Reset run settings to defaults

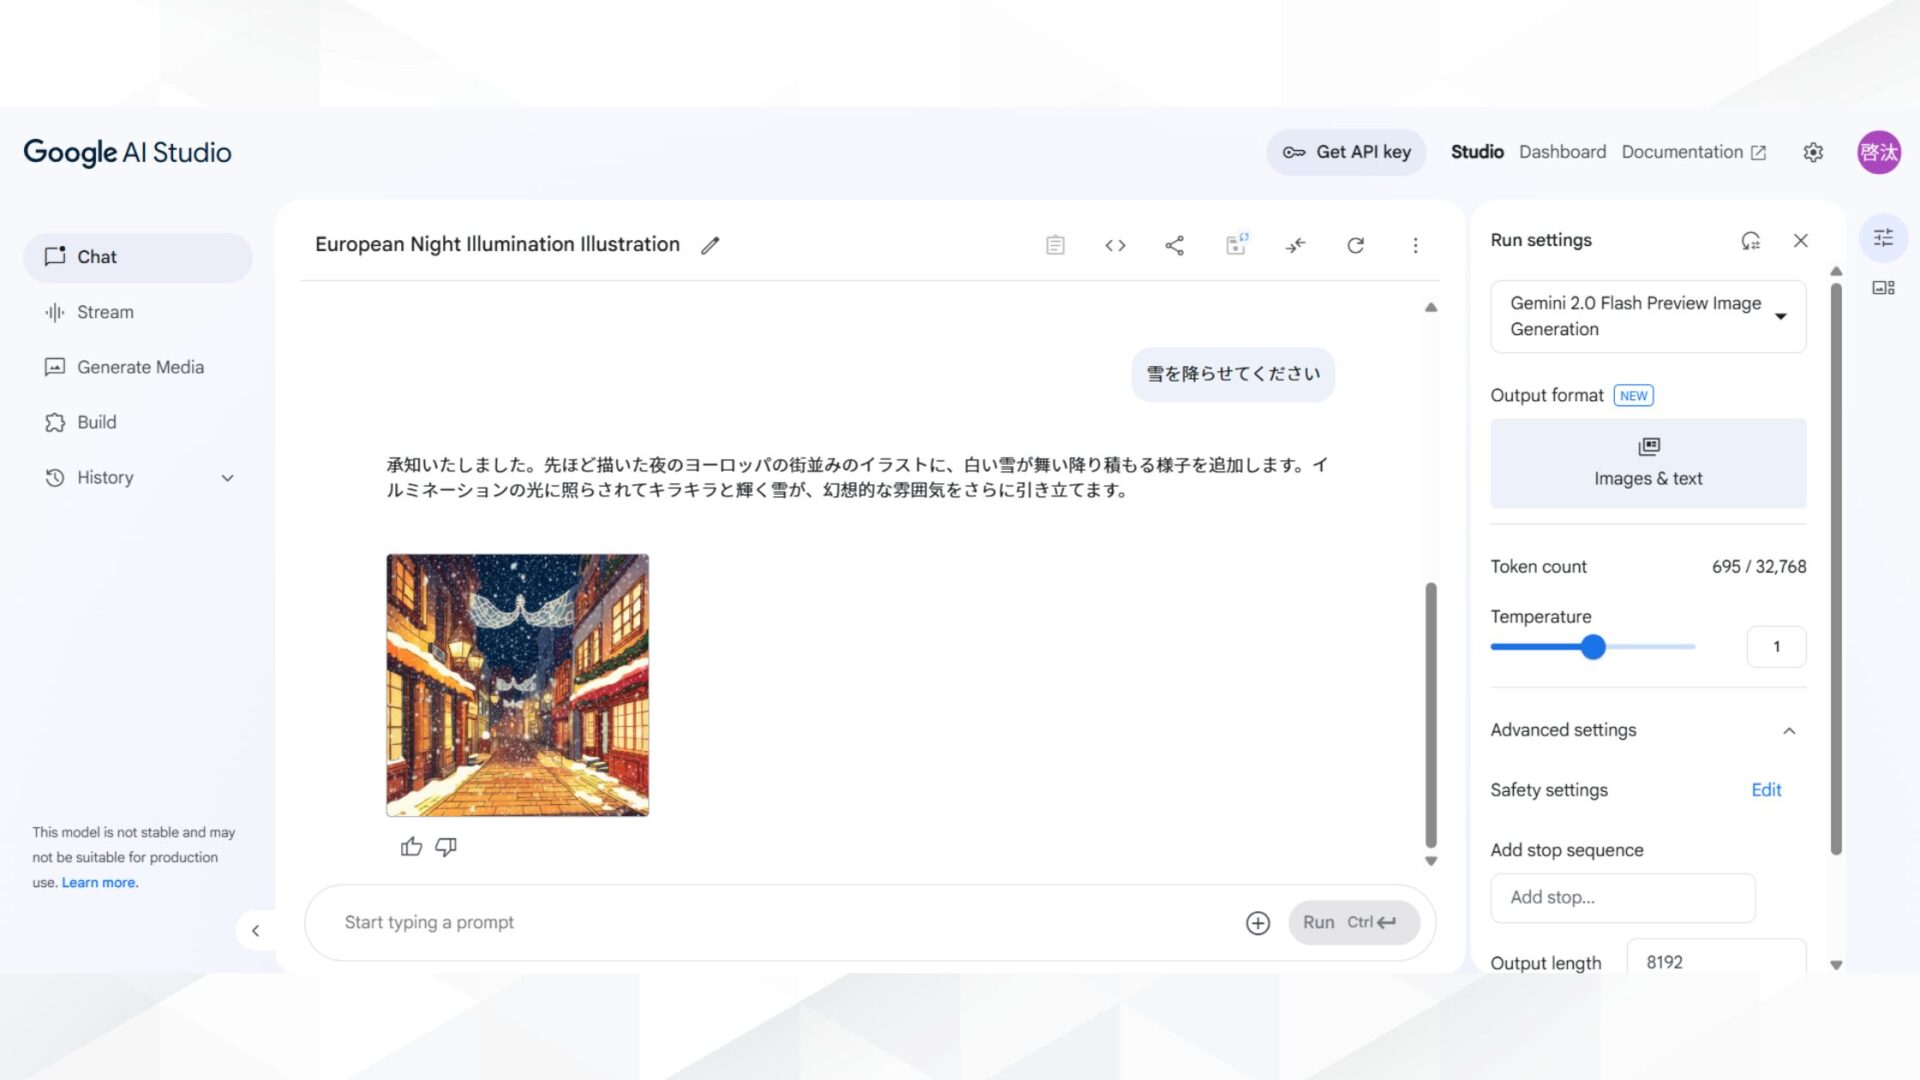pos(1749,240)
